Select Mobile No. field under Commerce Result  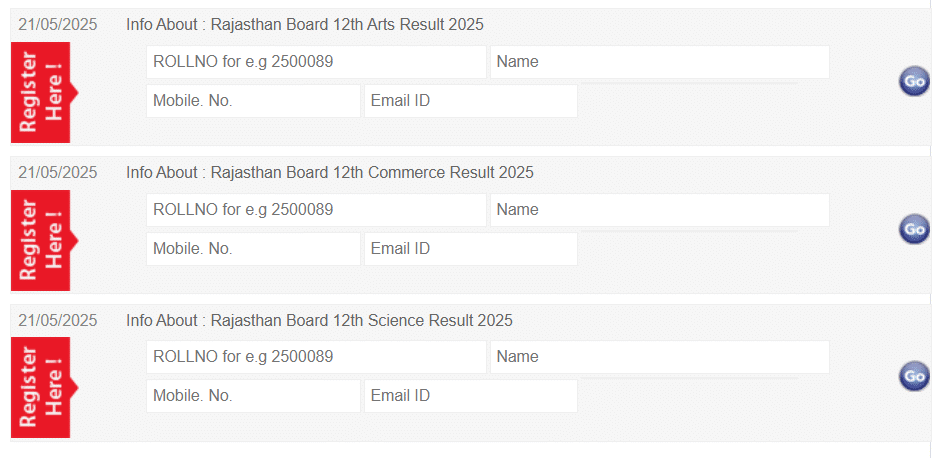tap(253, 249)
